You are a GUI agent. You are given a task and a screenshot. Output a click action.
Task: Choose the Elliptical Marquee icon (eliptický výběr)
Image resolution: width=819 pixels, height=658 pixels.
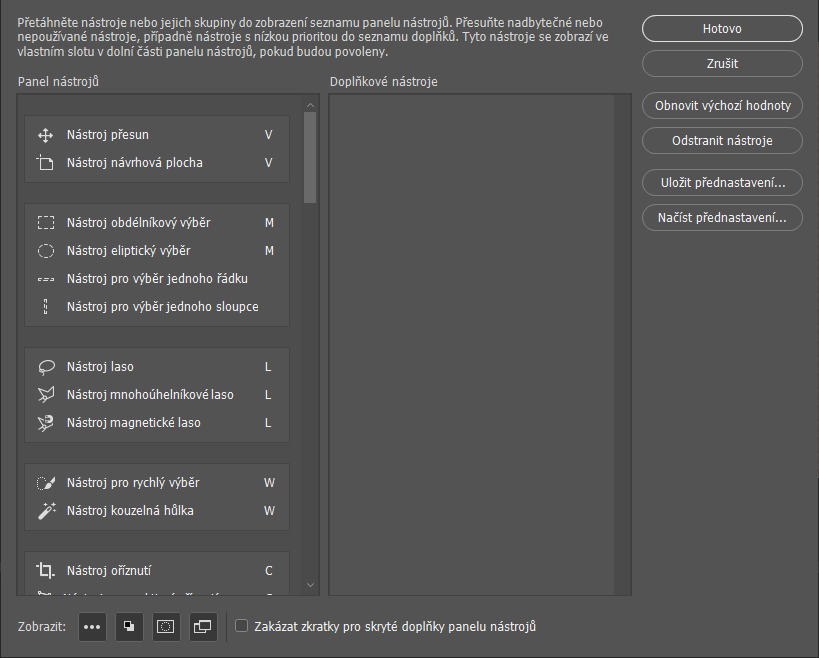[46, 251]
